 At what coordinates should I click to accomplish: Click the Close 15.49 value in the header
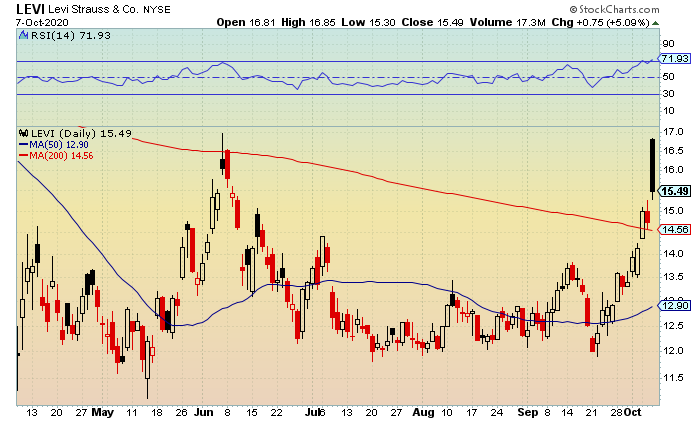432,22
